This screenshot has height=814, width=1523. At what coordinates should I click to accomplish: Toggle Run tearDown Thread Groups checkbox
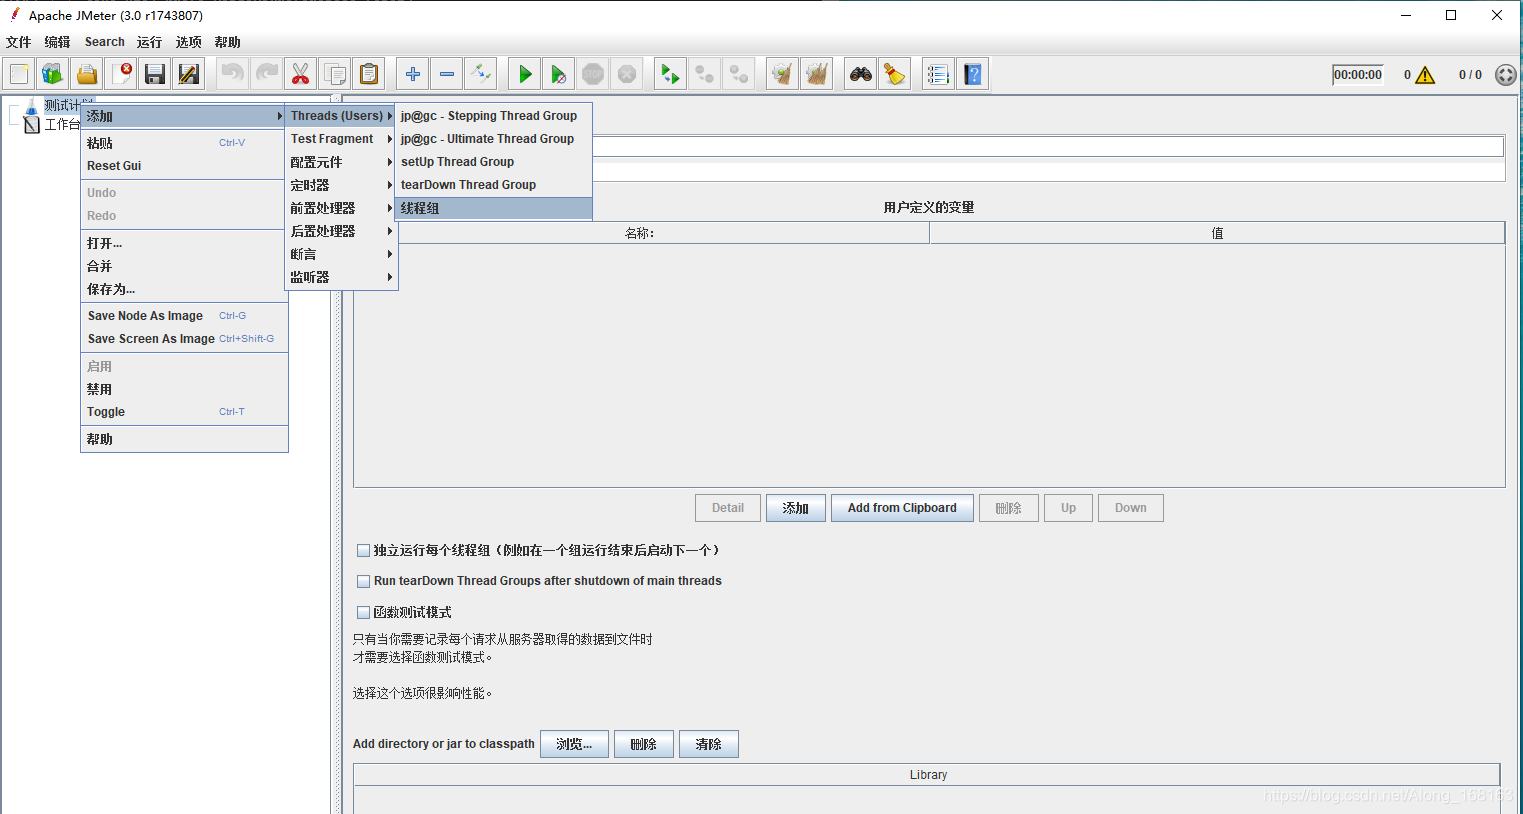tap(364, 581)
